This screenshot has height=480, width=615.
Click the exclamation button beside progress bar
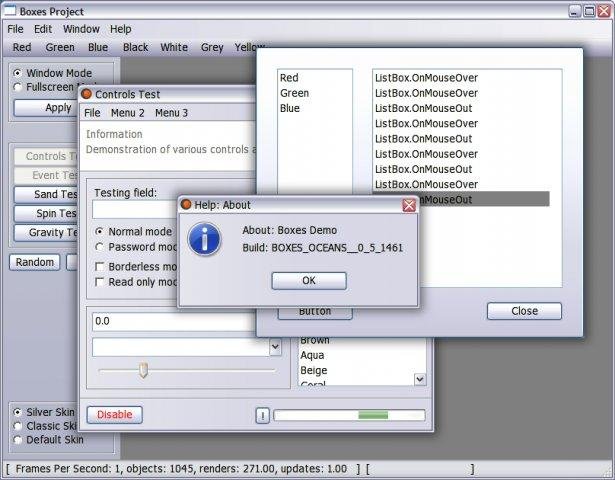[x=262, y=416]
